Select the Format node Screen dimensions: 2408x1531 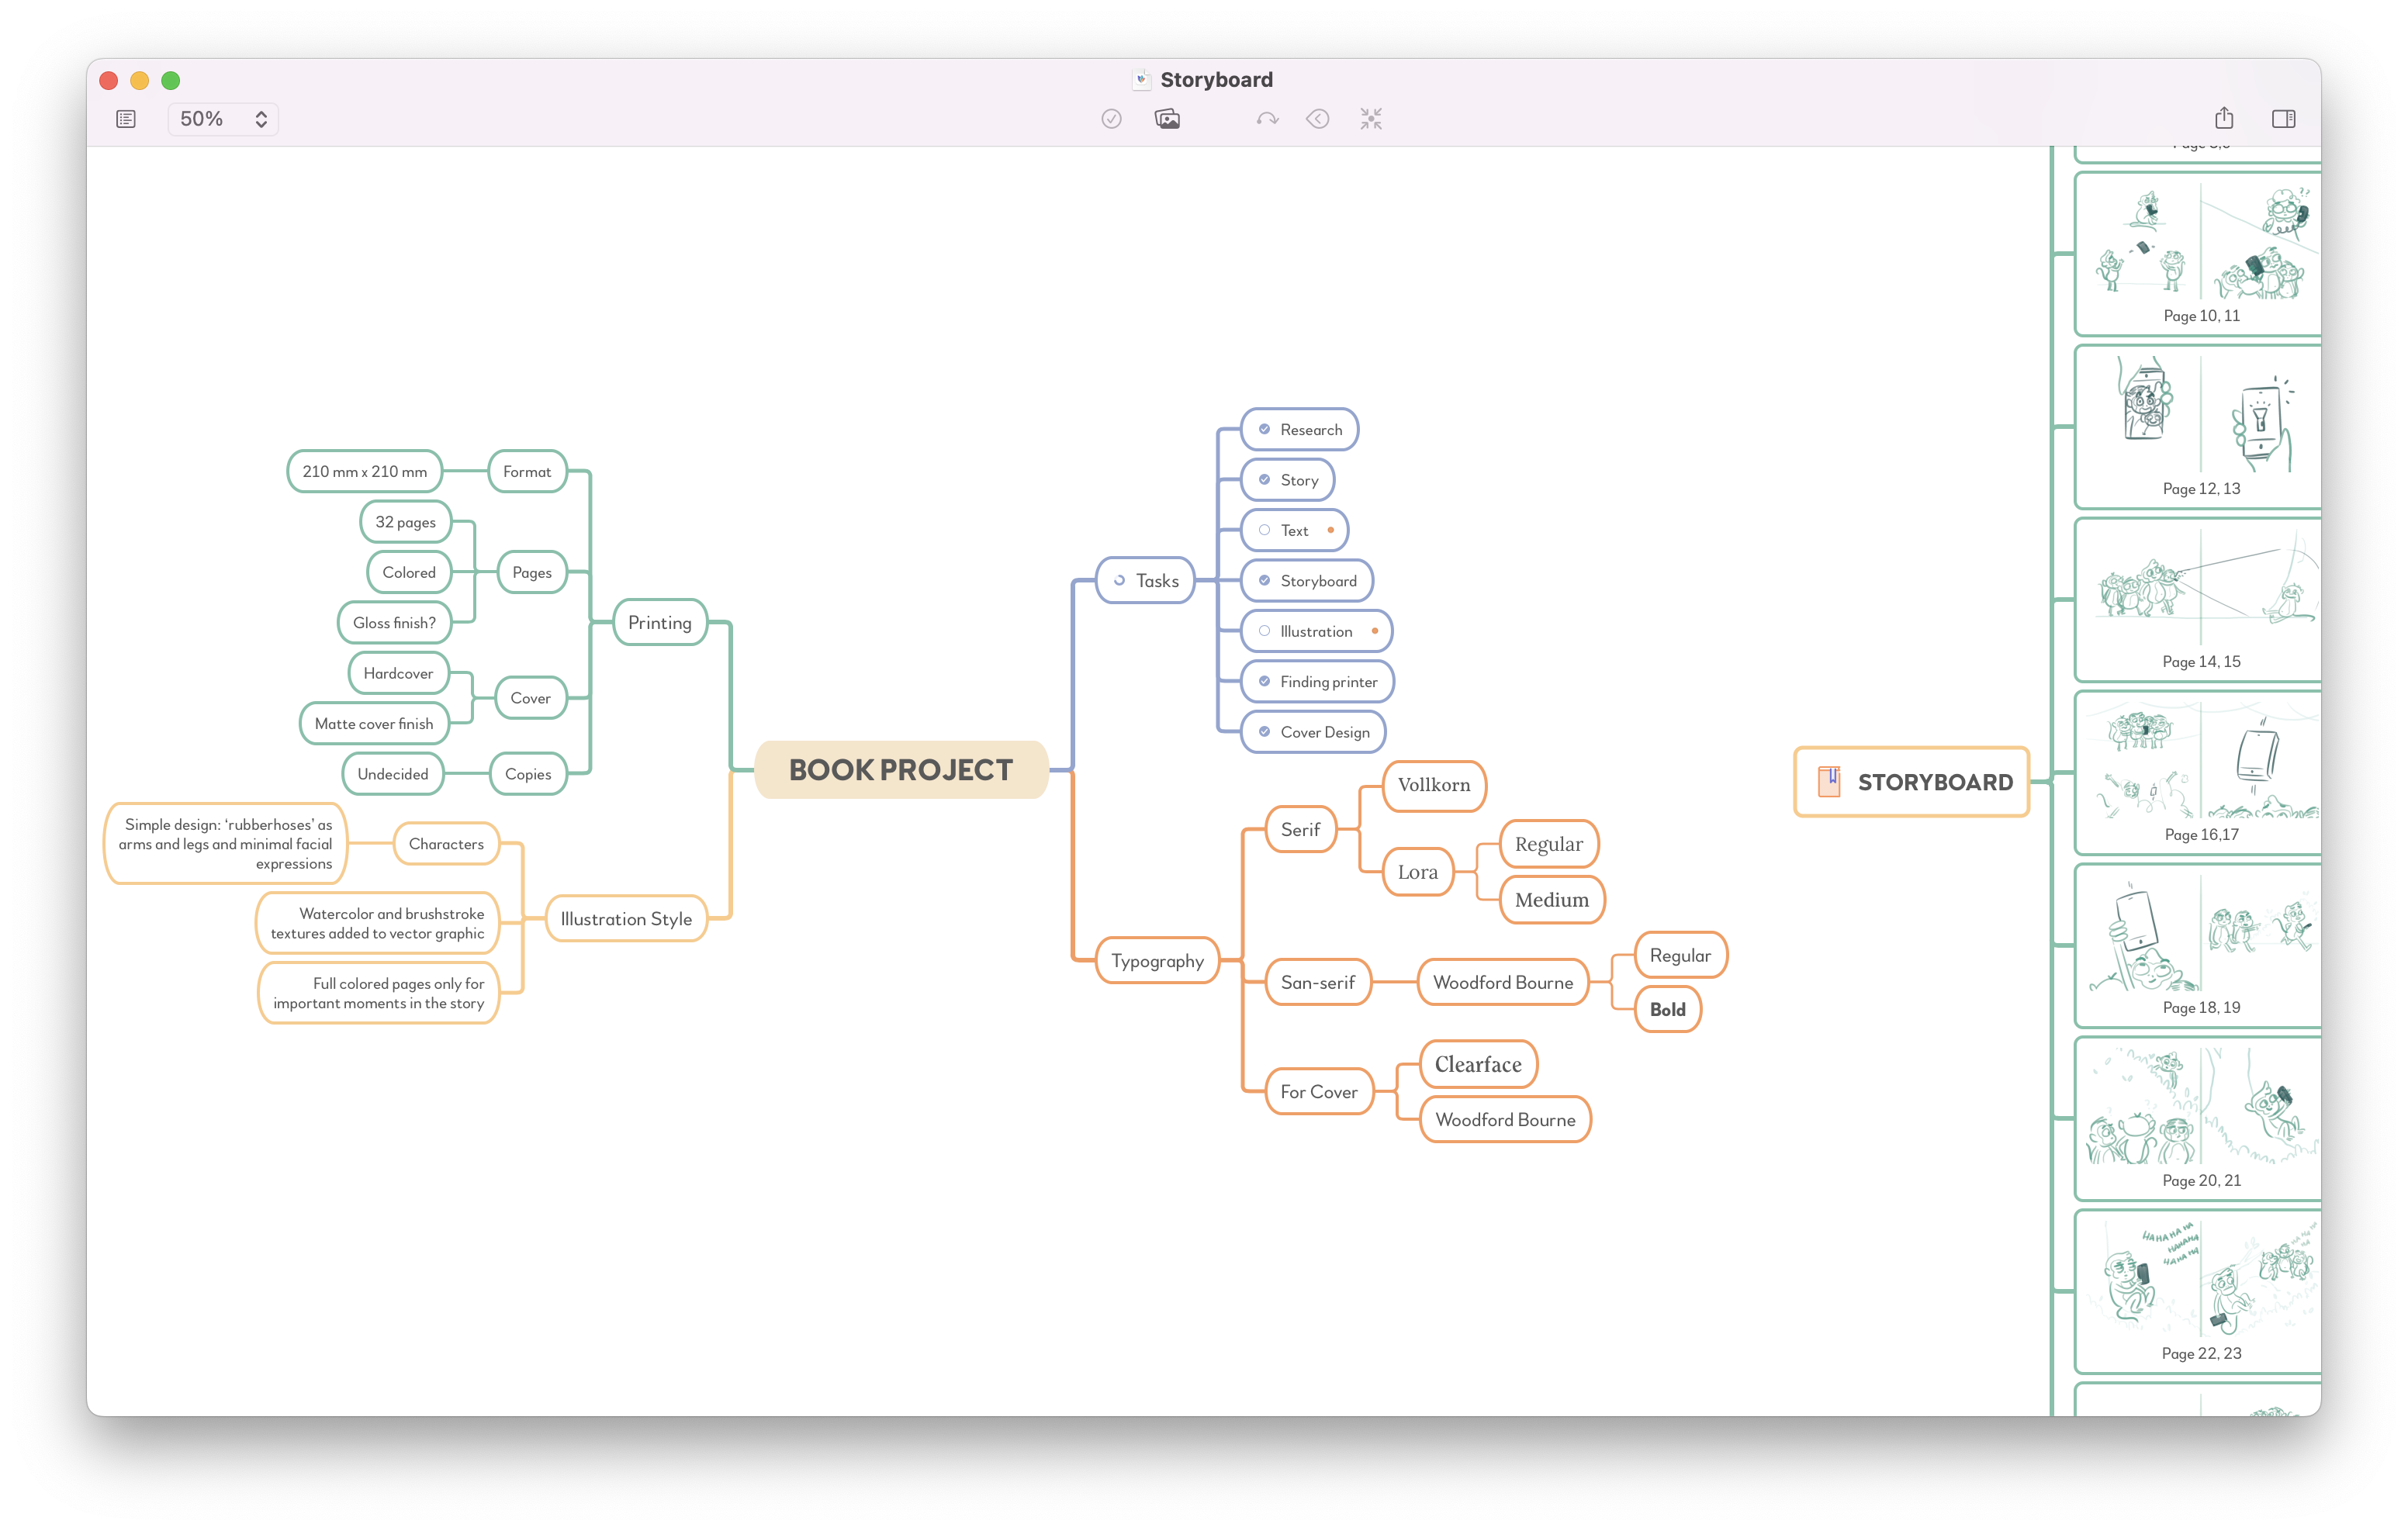[x=527, y=471]
